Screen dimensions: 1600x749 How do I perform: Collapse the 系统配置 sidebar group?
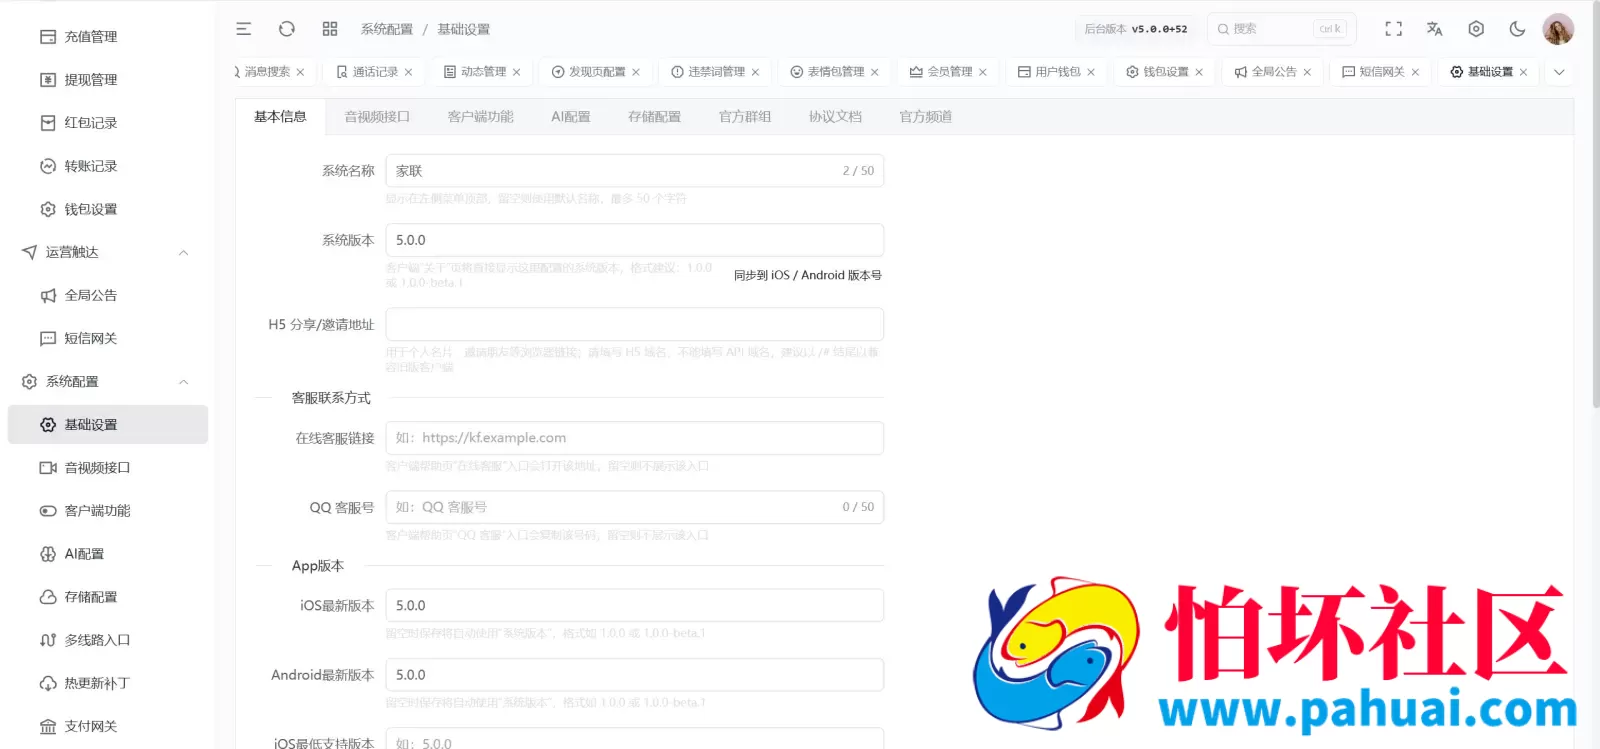pos(107,381)
